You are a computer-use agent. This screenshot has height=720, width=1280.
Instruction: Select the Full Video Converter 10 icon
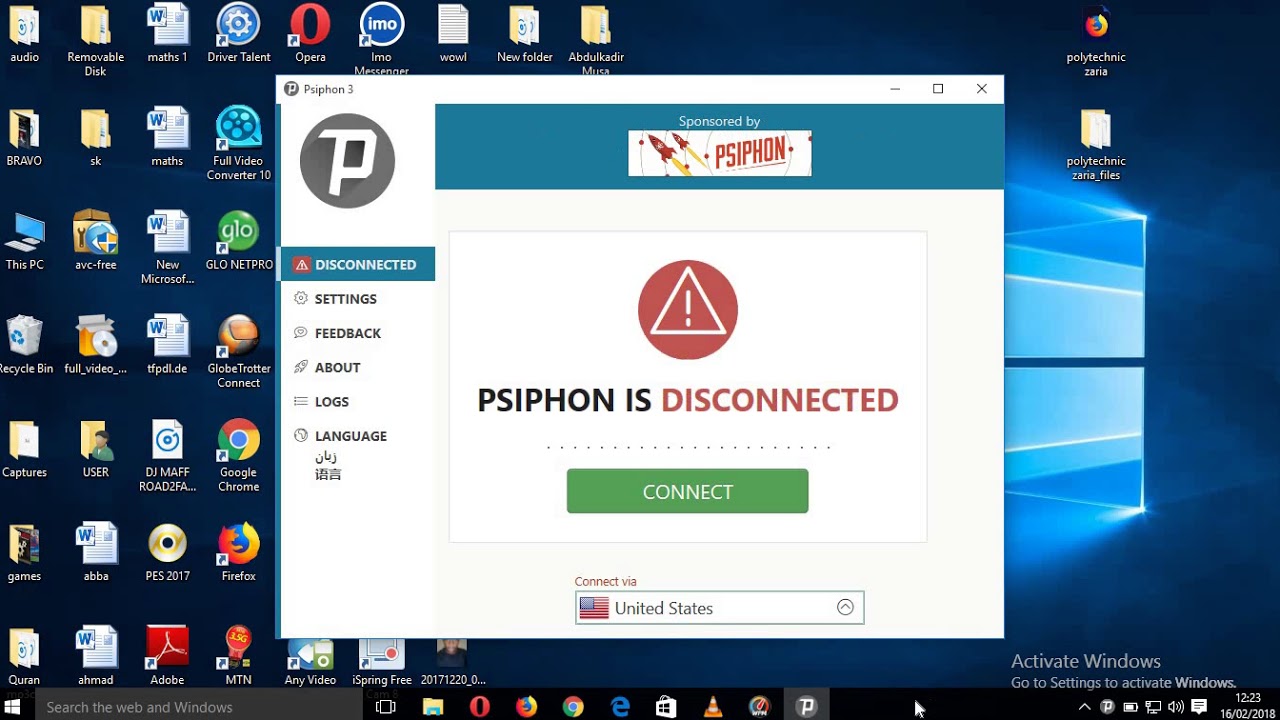239,144
